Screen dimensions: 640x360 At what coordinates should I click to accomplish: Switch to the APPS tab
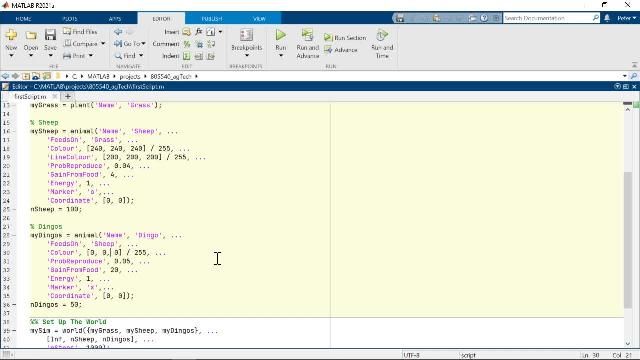tap(115, 19)
